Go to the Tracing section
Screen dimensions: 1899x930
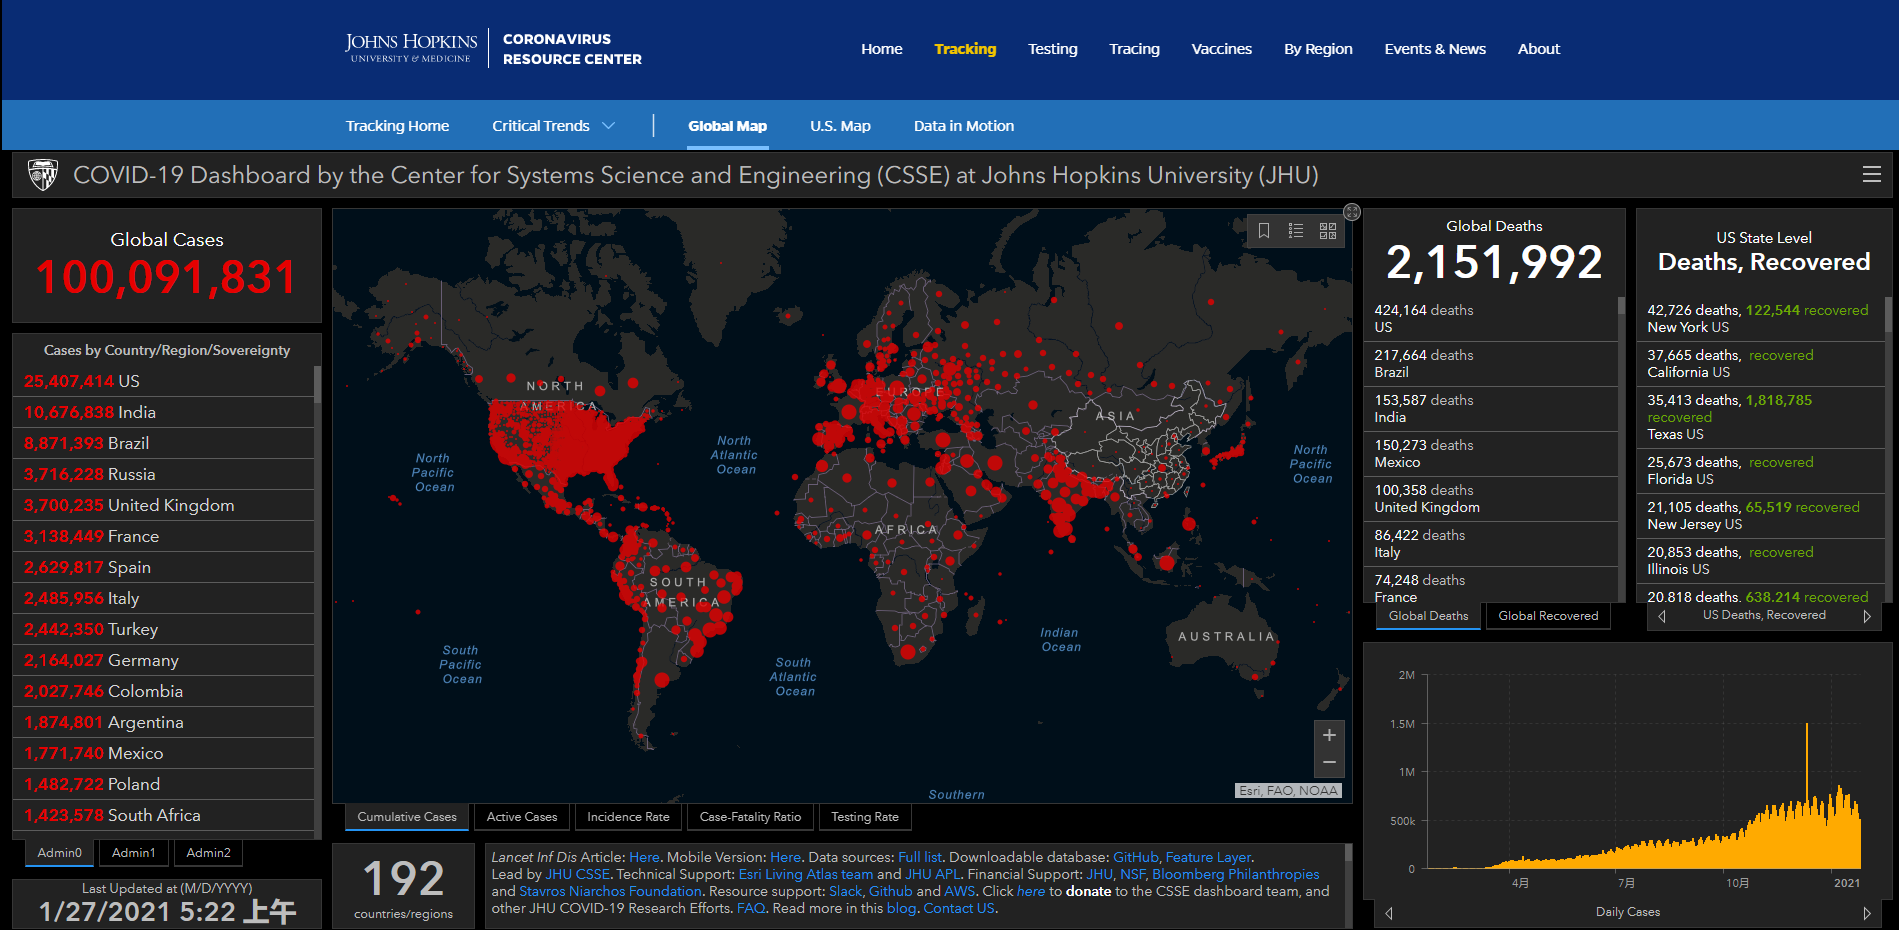point(1134,49)
